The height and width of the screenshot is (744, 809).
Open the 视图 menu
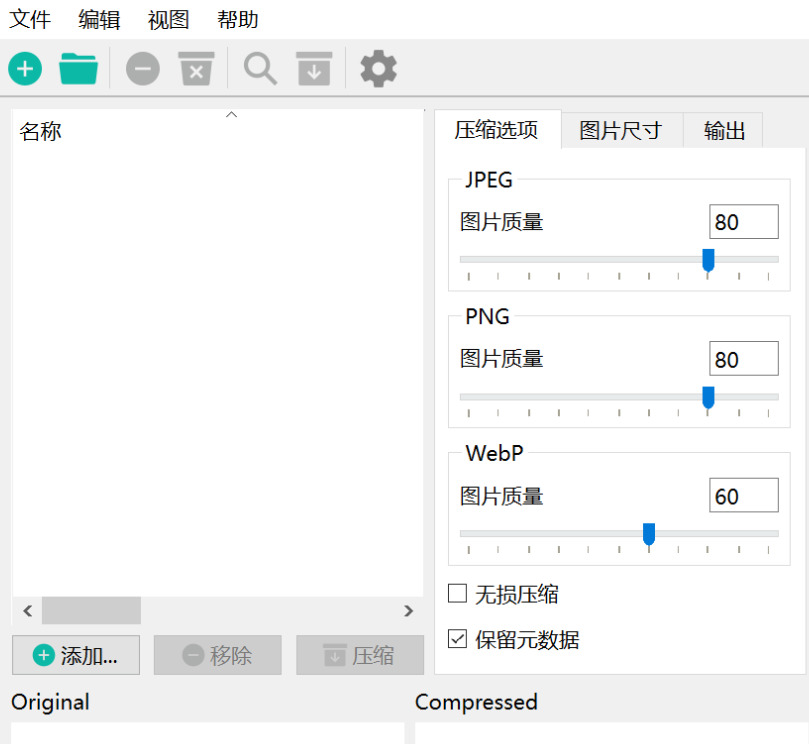[x=168, y=20]
